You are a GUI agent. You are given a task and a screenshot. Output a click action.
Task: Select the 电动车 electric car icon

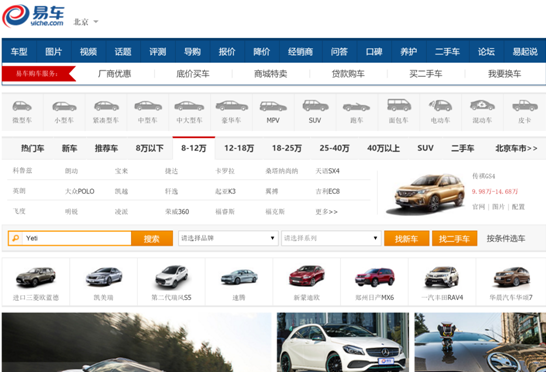tap(440, 105)
